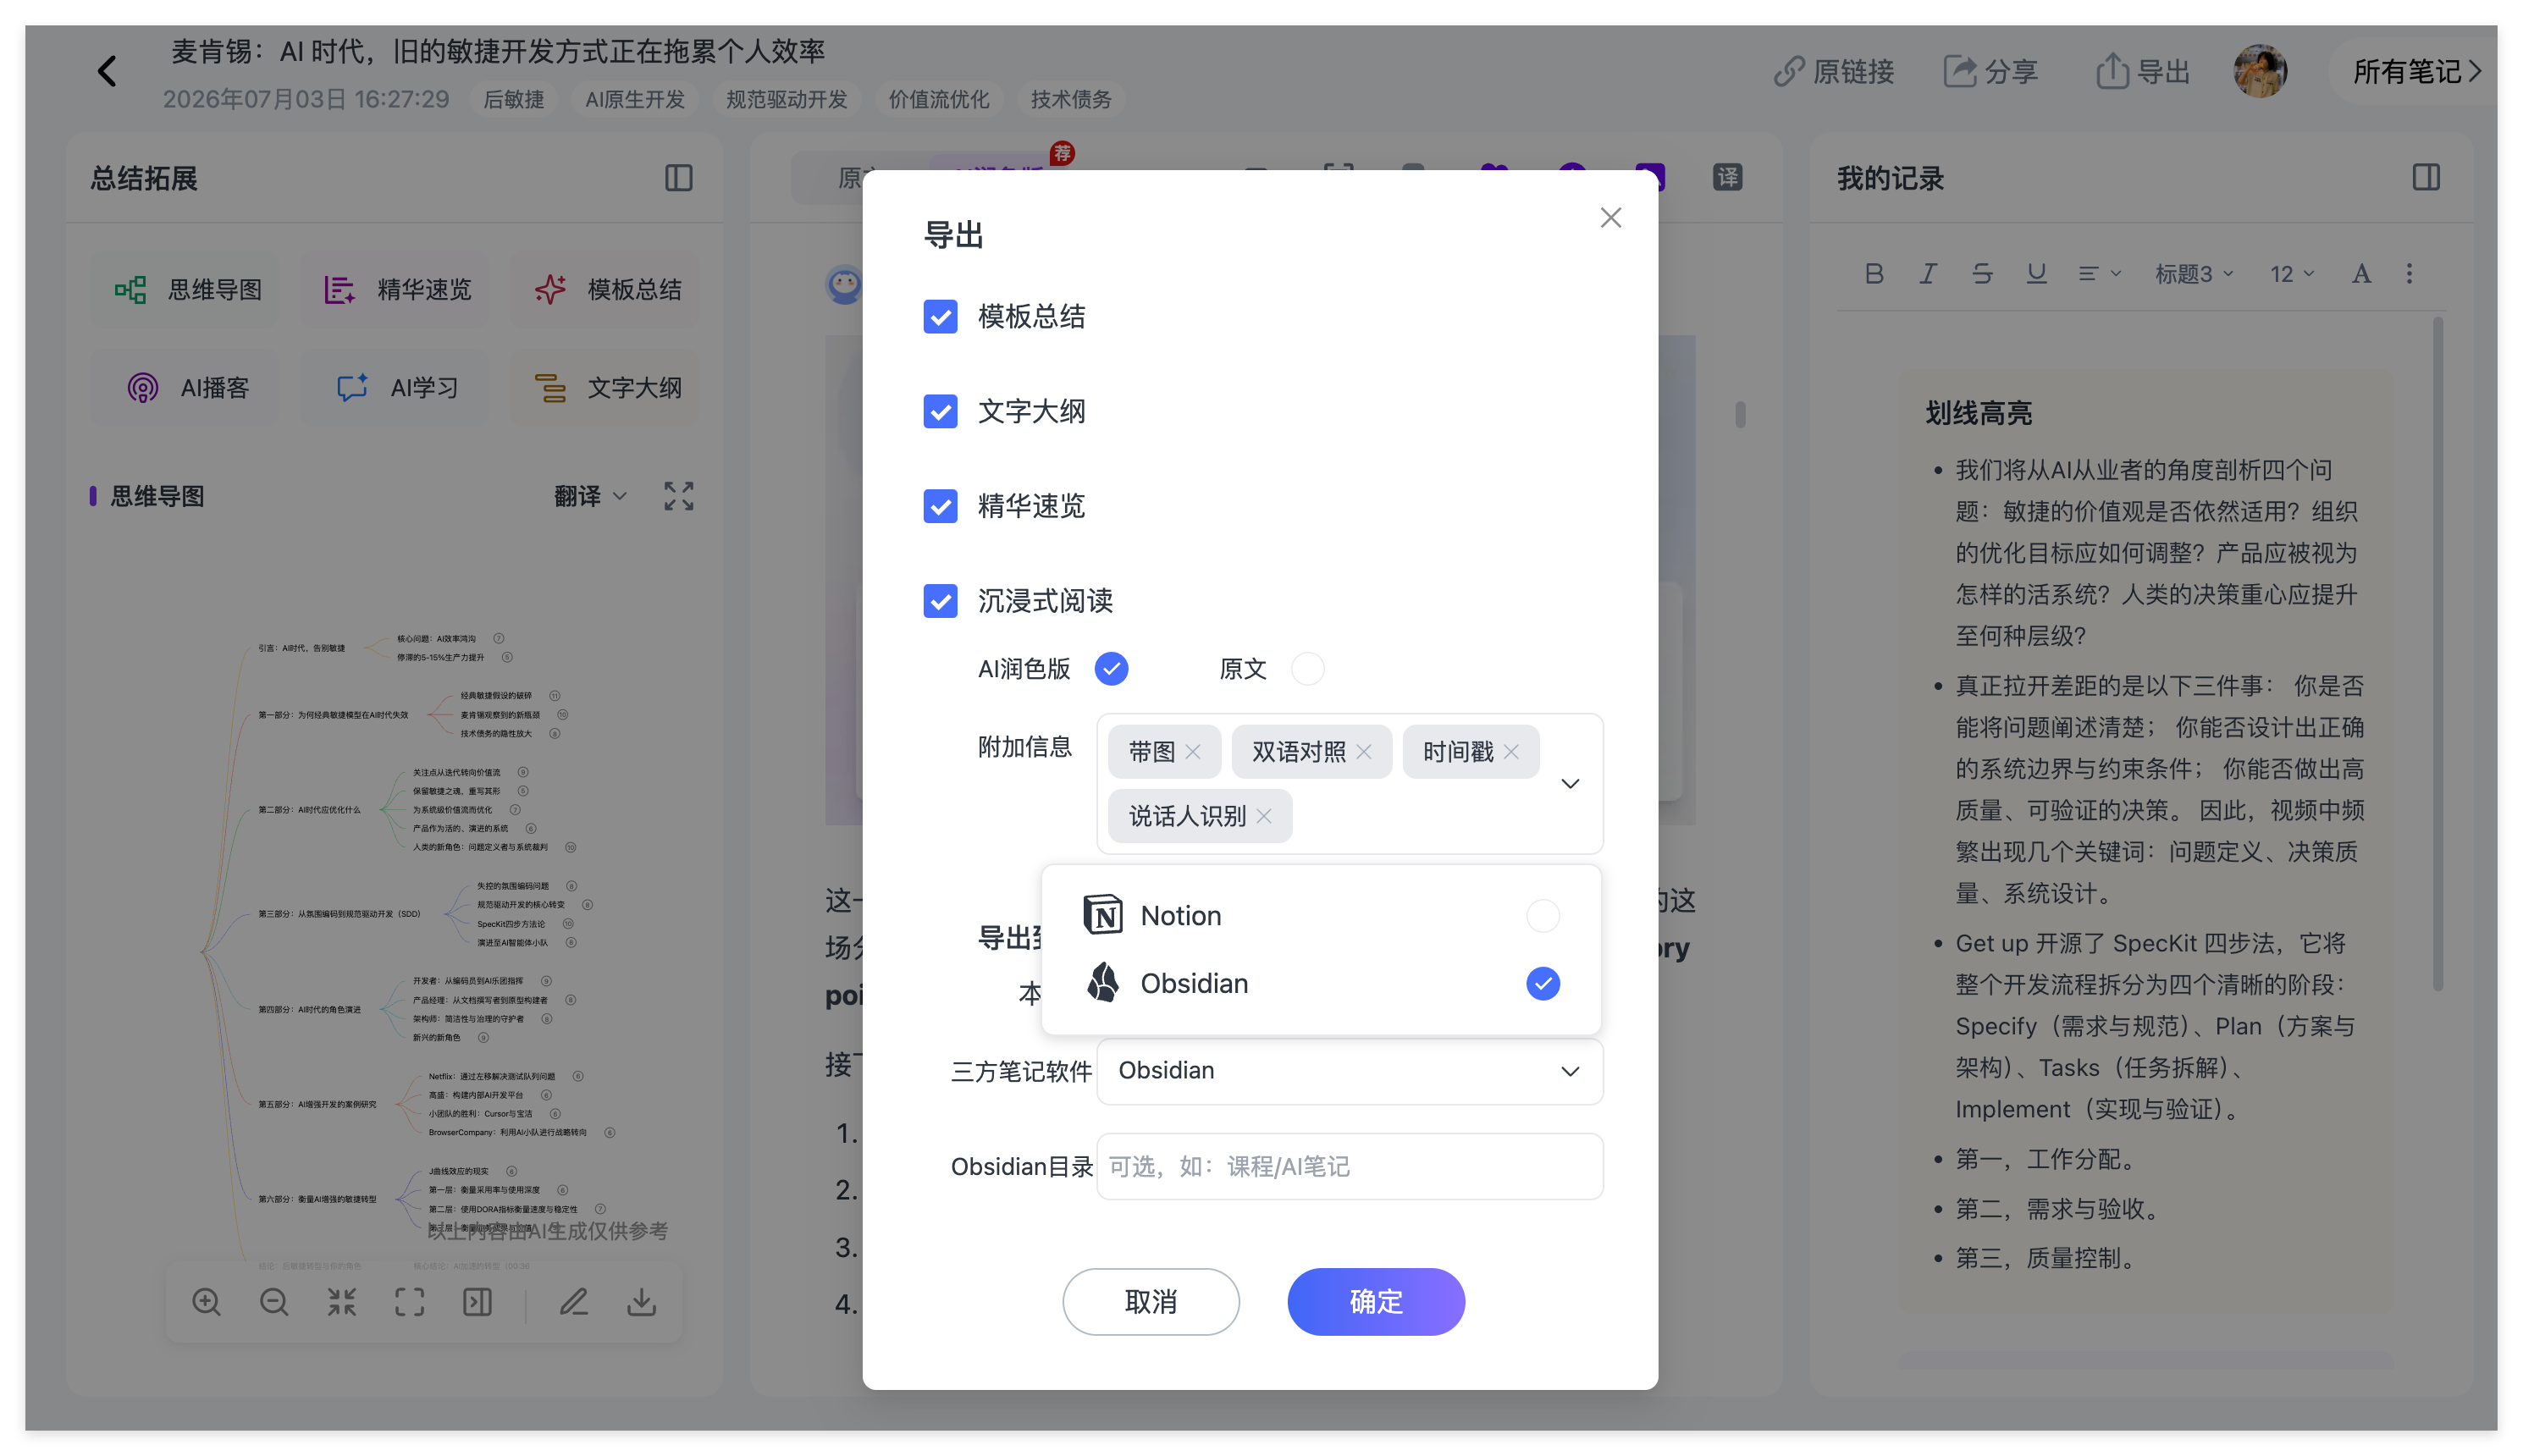2523x1456 pixels.
Task: Collapse the 我的记录 panel with layout icon
Action: (x=2425, y=178)
